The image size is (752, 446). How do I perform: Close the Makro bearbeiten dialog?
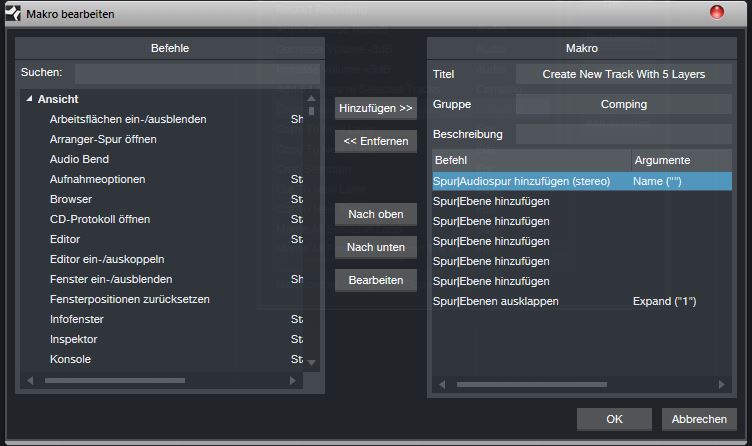pos(717,13)
